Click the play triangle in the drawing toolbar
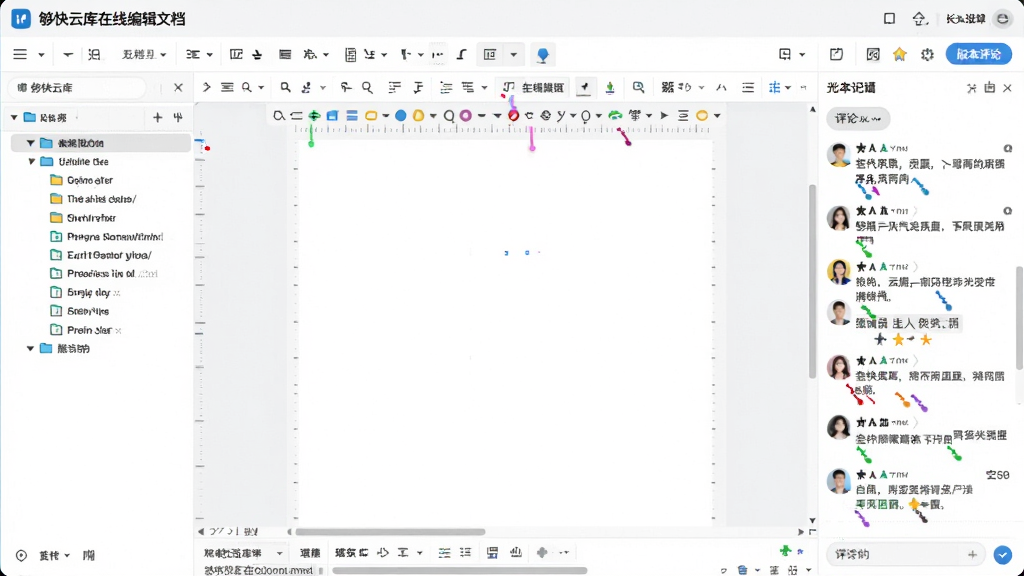Viewport: 1024px width, 576px height. coord(665,116)
